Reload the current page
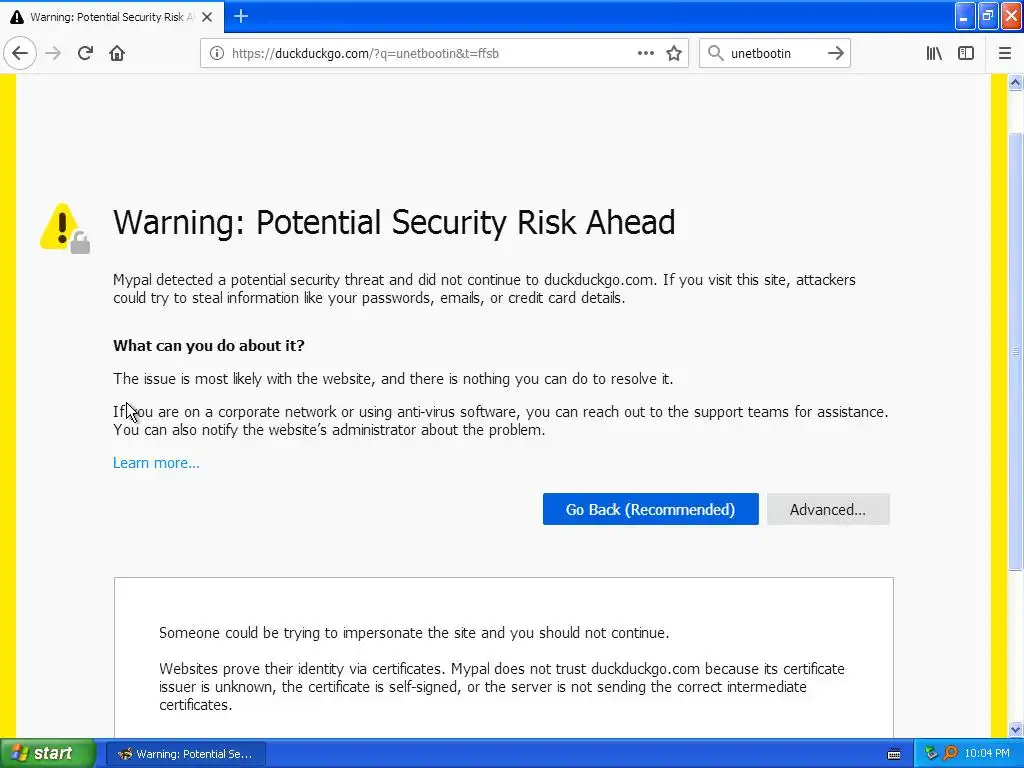 coord(85,53)
